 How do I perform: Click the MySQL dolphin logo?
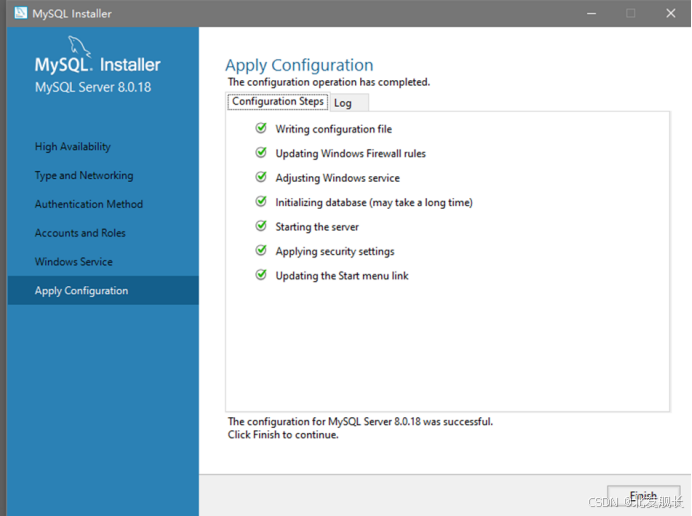pyautogui.click(x=79, y=46)
